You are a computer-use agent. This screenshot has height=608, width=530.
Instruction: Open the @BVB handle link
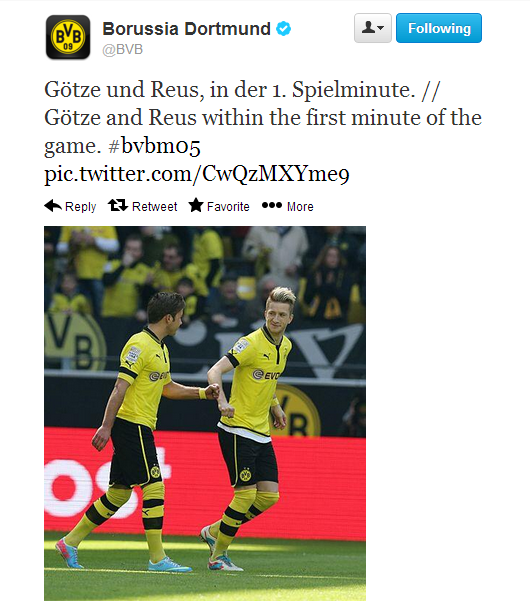point(123,50)
